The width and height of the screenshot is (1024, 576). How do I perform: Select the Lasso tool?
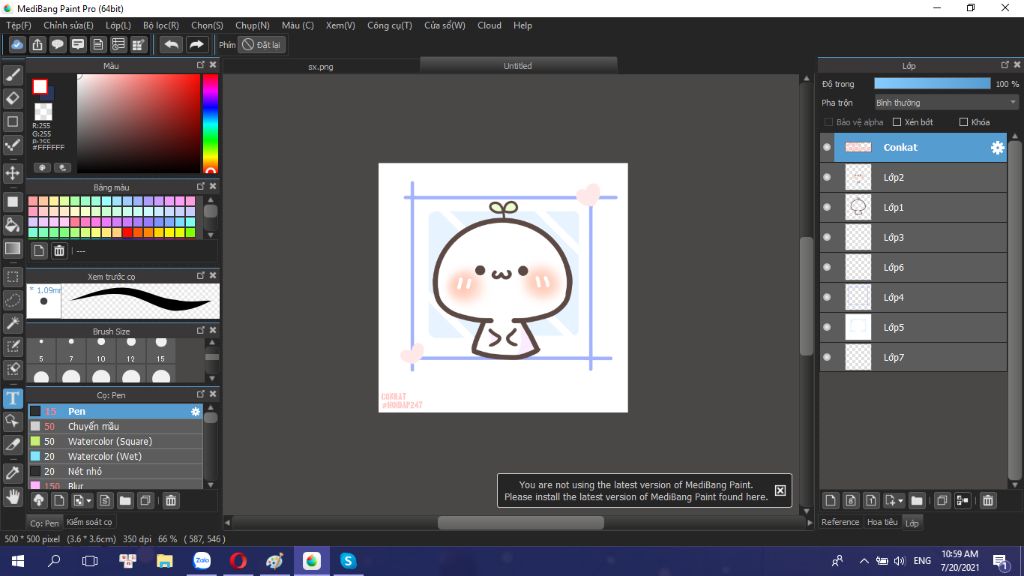coord(12,300)
